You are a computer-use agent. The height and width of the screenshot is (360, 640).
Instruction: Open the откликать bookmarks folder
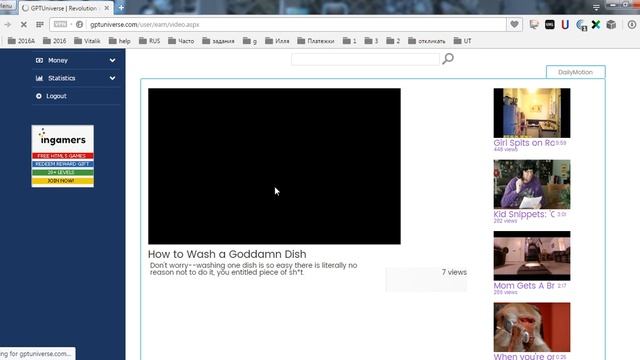pos(427,41)
